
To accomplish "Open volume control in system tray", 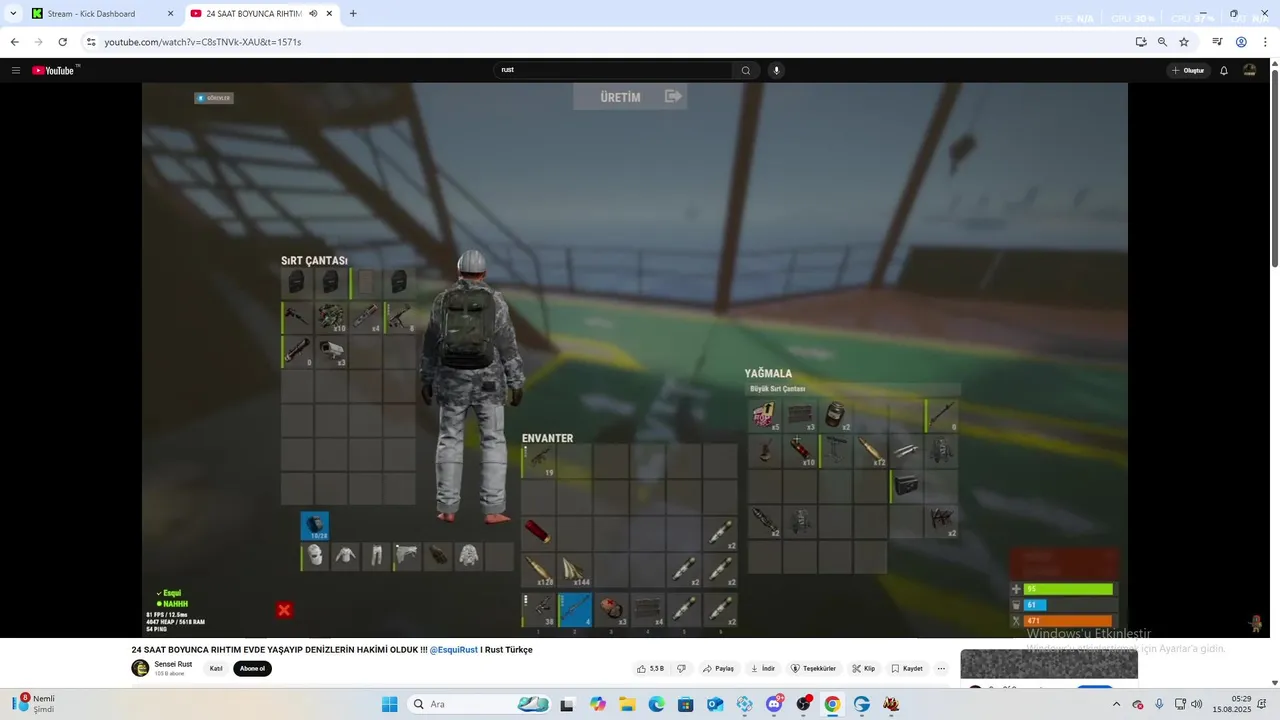I will pos(1197,704).
